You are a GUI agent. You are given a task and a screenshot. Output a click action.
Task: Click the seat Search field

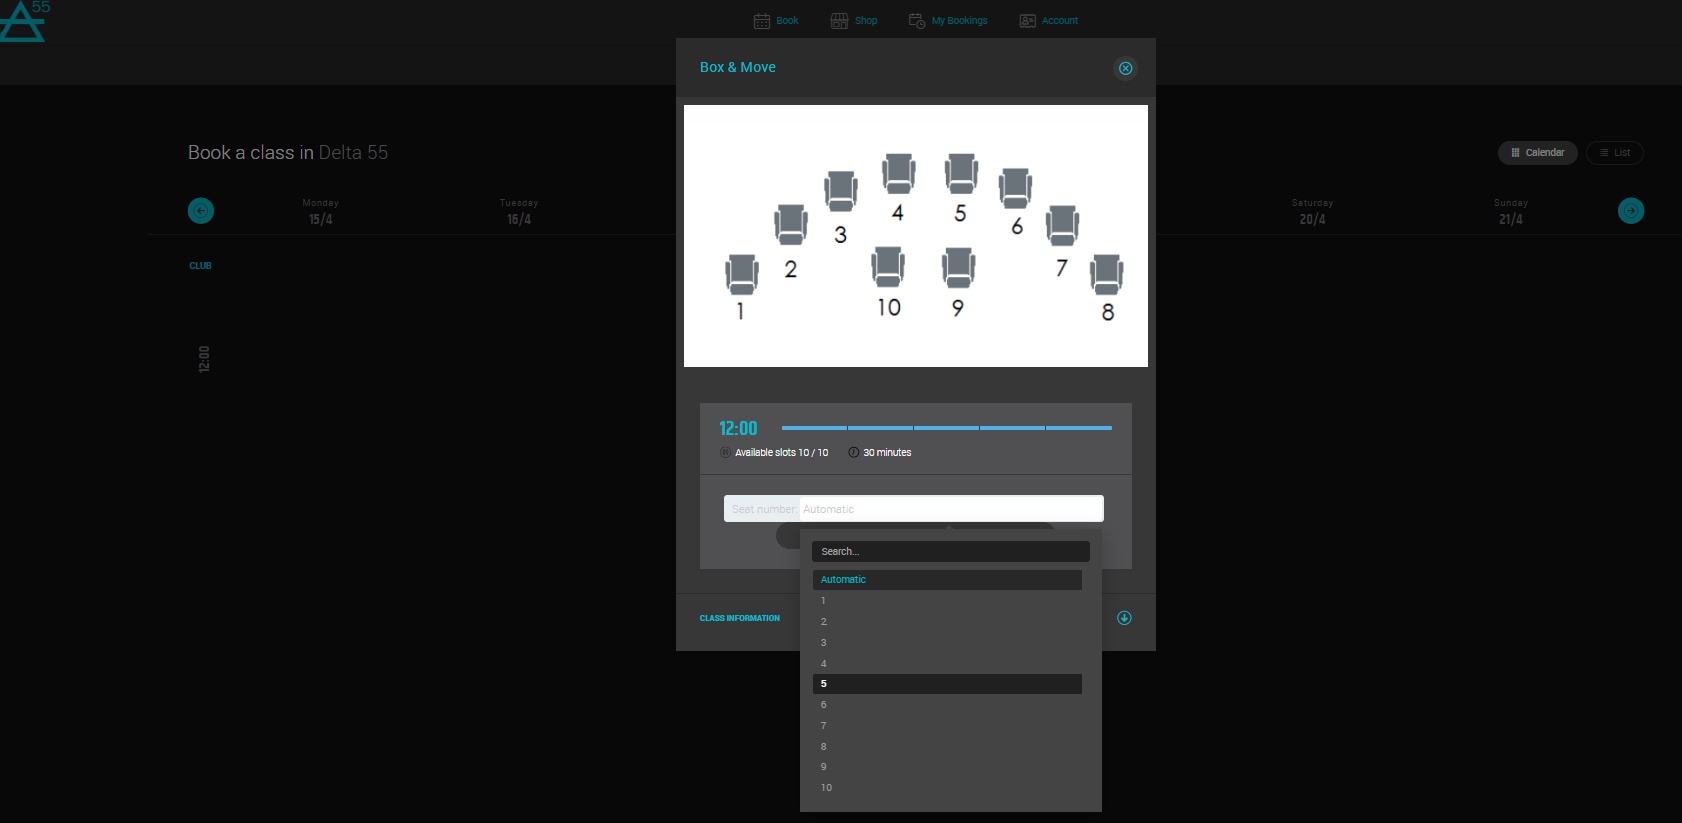click(x=950, y=552)
